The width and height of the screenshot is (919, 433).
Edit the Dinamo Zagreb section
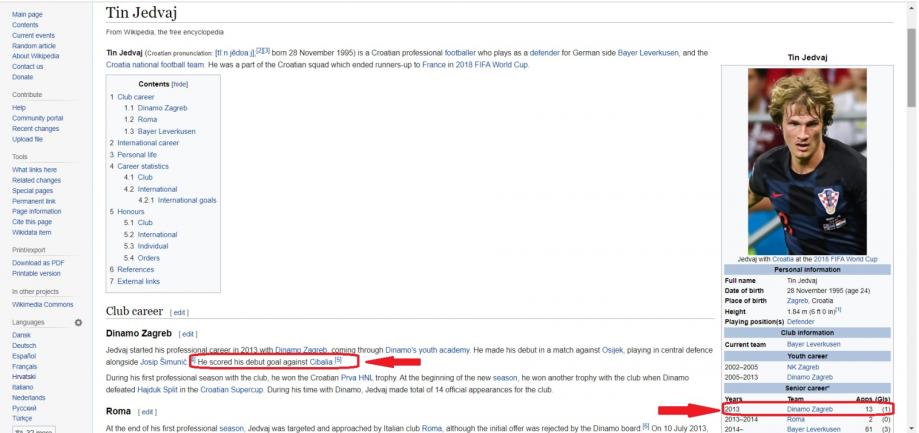pyautogui.click(x=188, y=334)
